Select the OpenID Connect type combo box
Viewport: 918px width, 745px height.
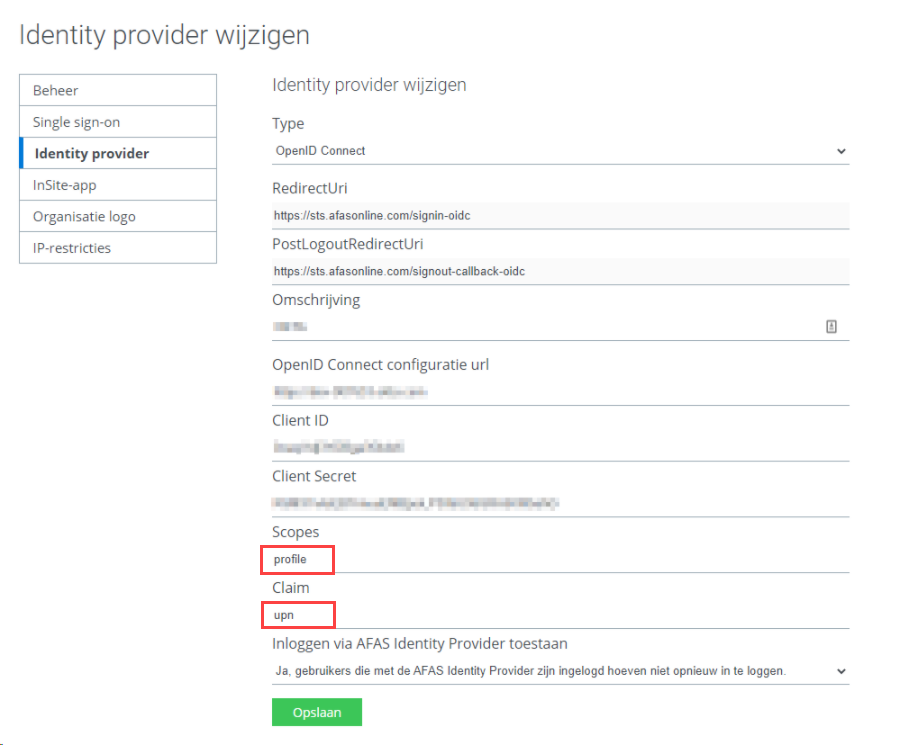[x=560, y=151]
